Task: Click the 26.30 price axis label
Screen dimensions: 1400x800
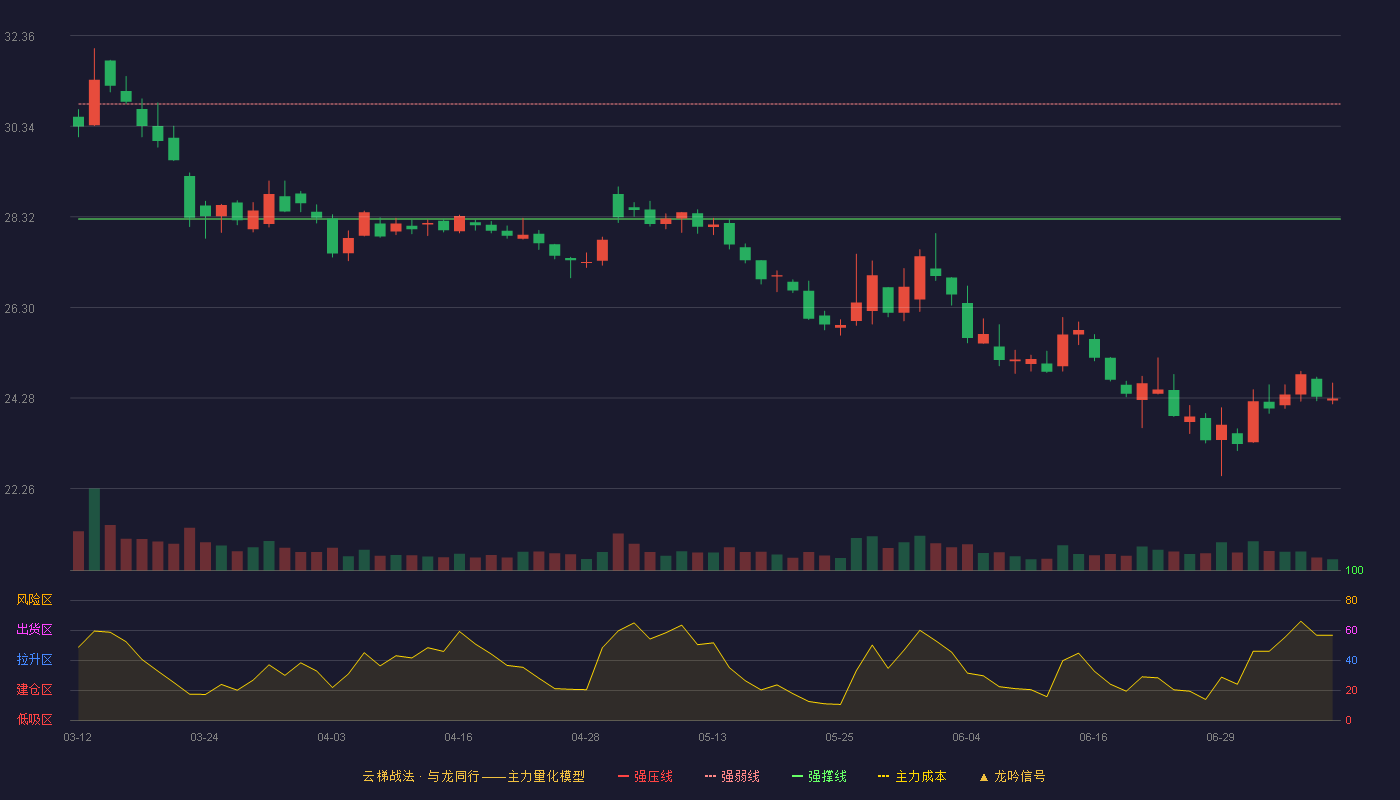Action: (x=19, y=309)
